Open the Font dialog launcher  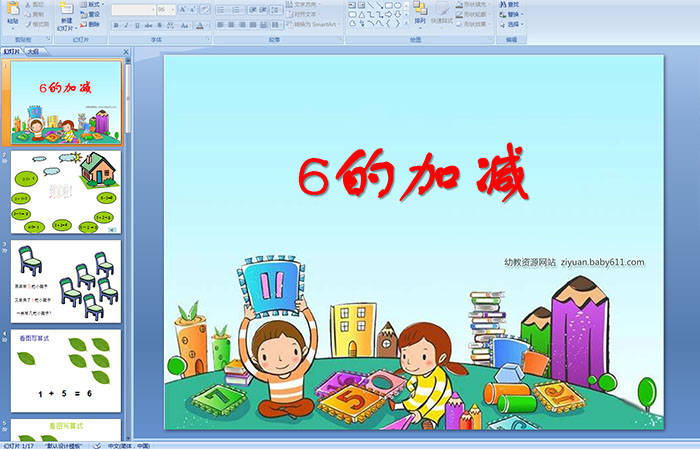[x=208, y=40]
